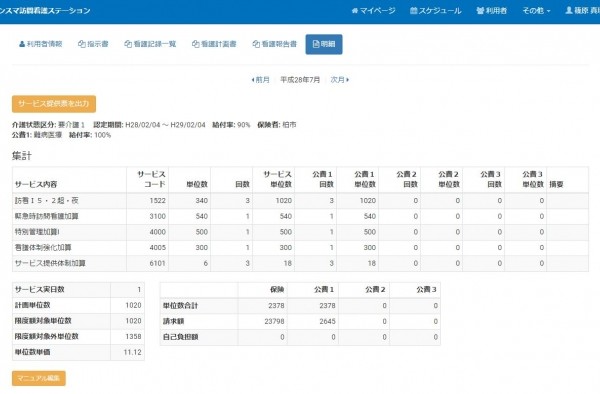The width and height of the screenshot is (600, 394).
Task: Click service code 1522 cell
Action: pos(148,201)
